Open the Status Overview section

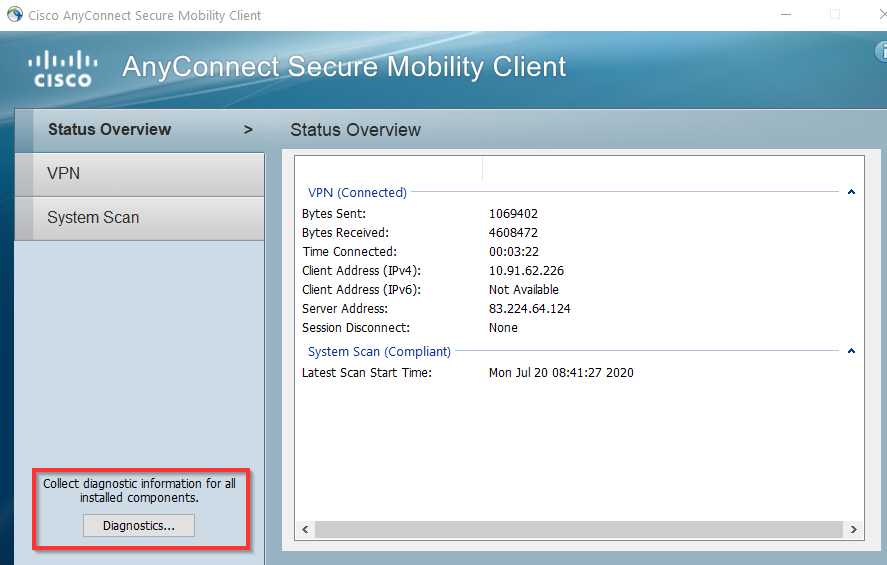(x=140, y=130)
